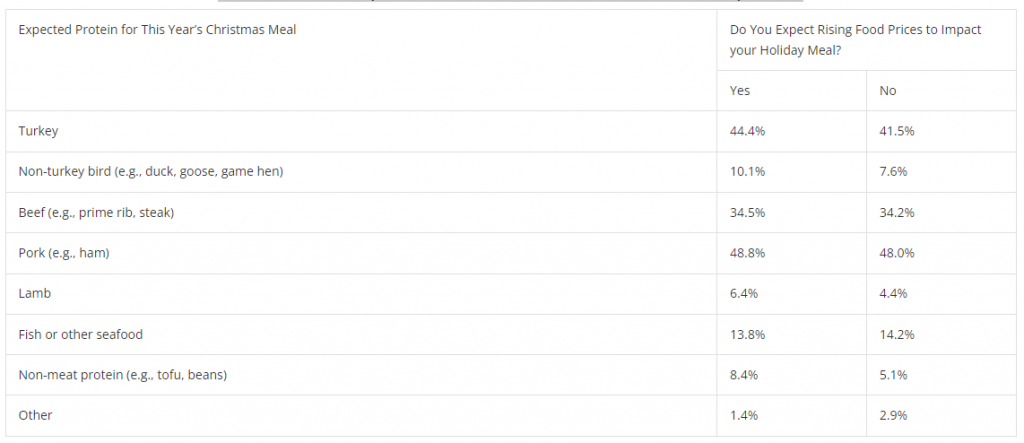Click the 8.4% non-meat protein value
Screen dimensions: 1024x443
coord(743,376)
